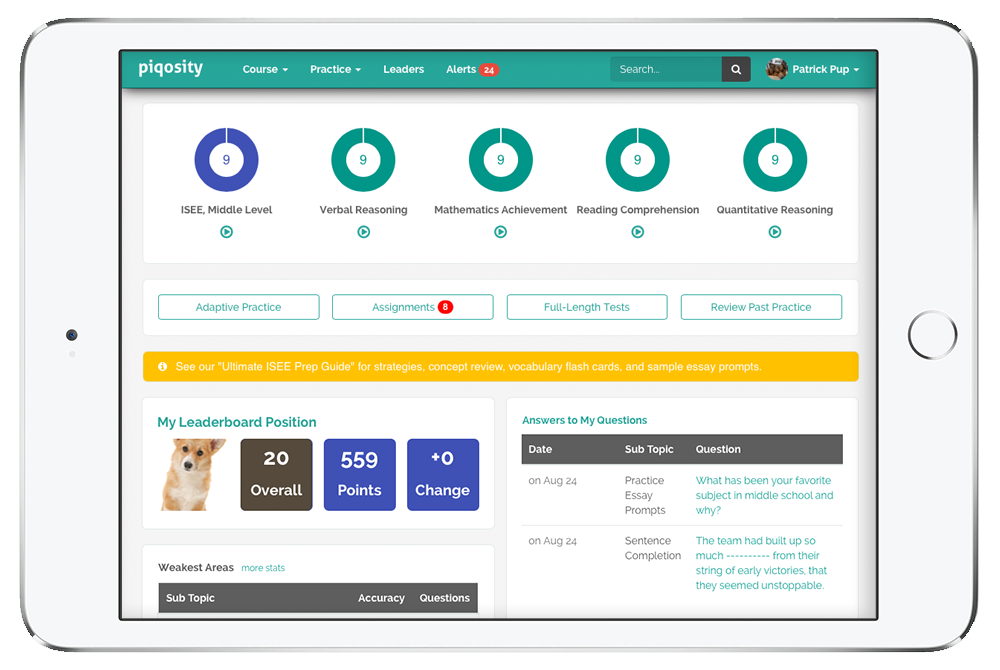1000x670 pixels.
Task: Click play icon under Quantitative Reasoning
Action: (775, 232)
